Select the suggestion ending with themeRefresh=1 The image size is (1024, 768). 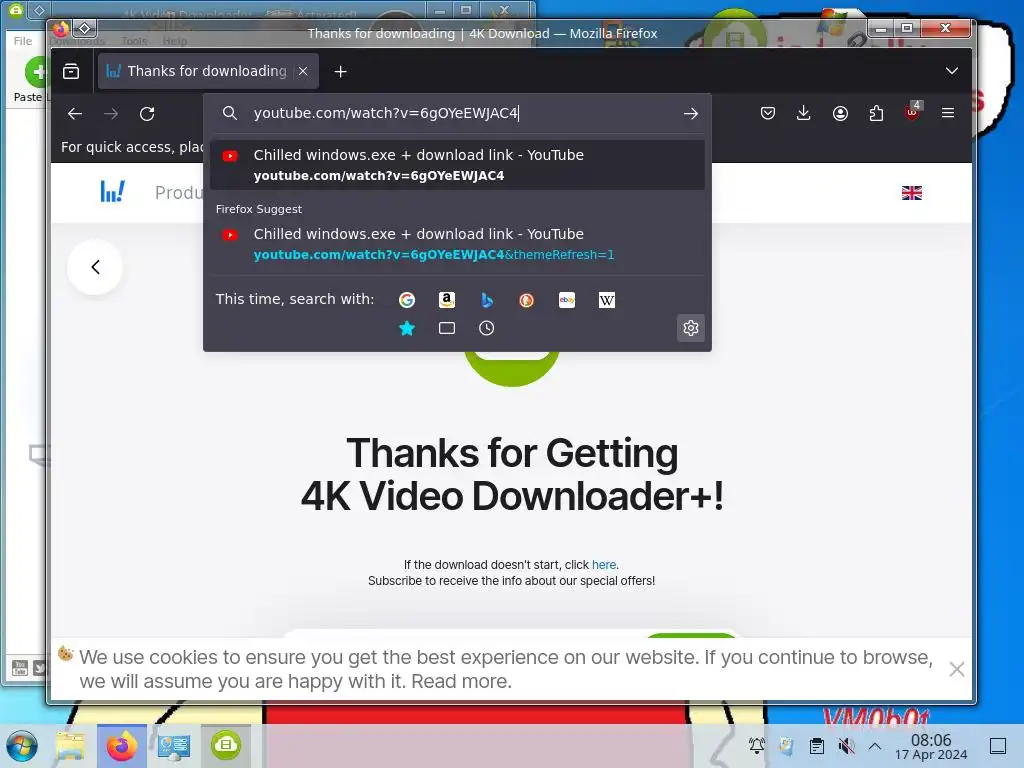click(x=457, y=244)
